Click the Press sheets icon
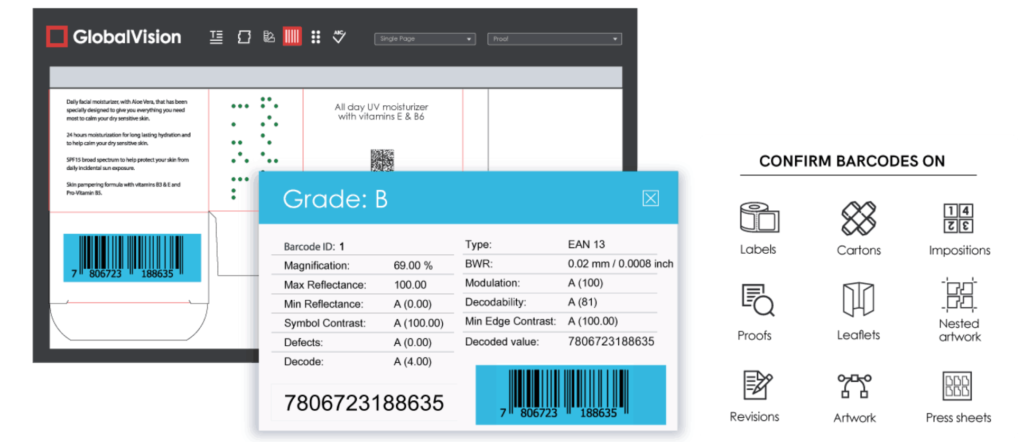Screen dimensions: 1024x442 [x=959, y=385]
